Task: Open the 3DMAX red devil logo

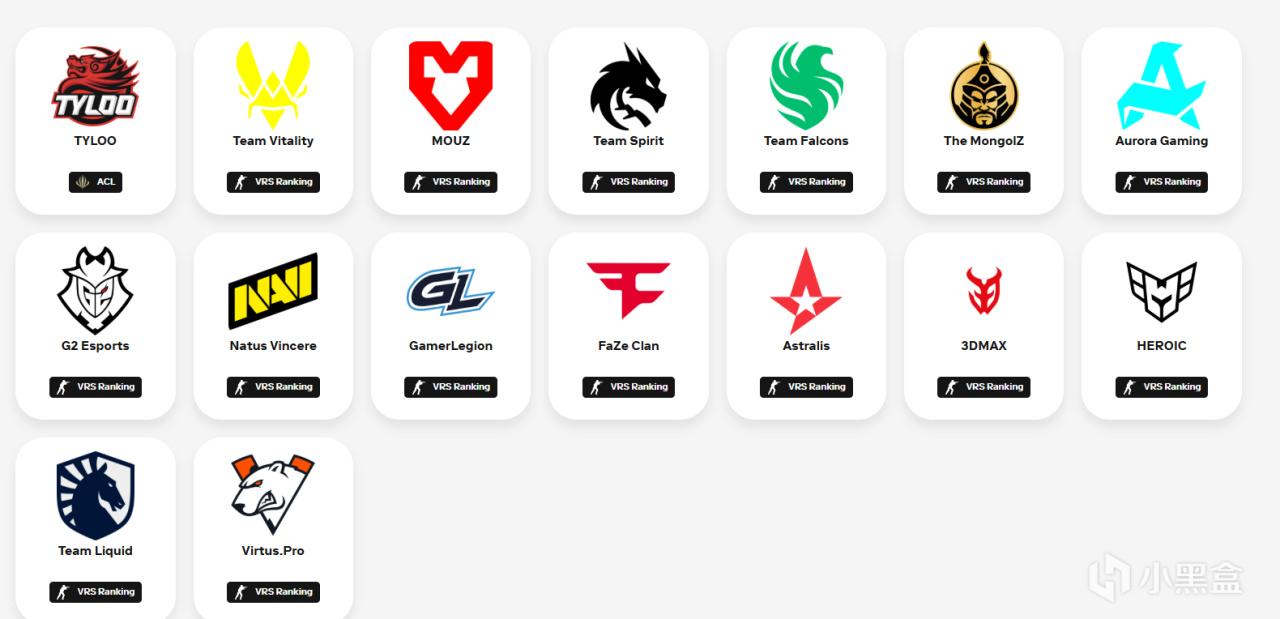Action: pyautogui.click(x=984, y=291)
